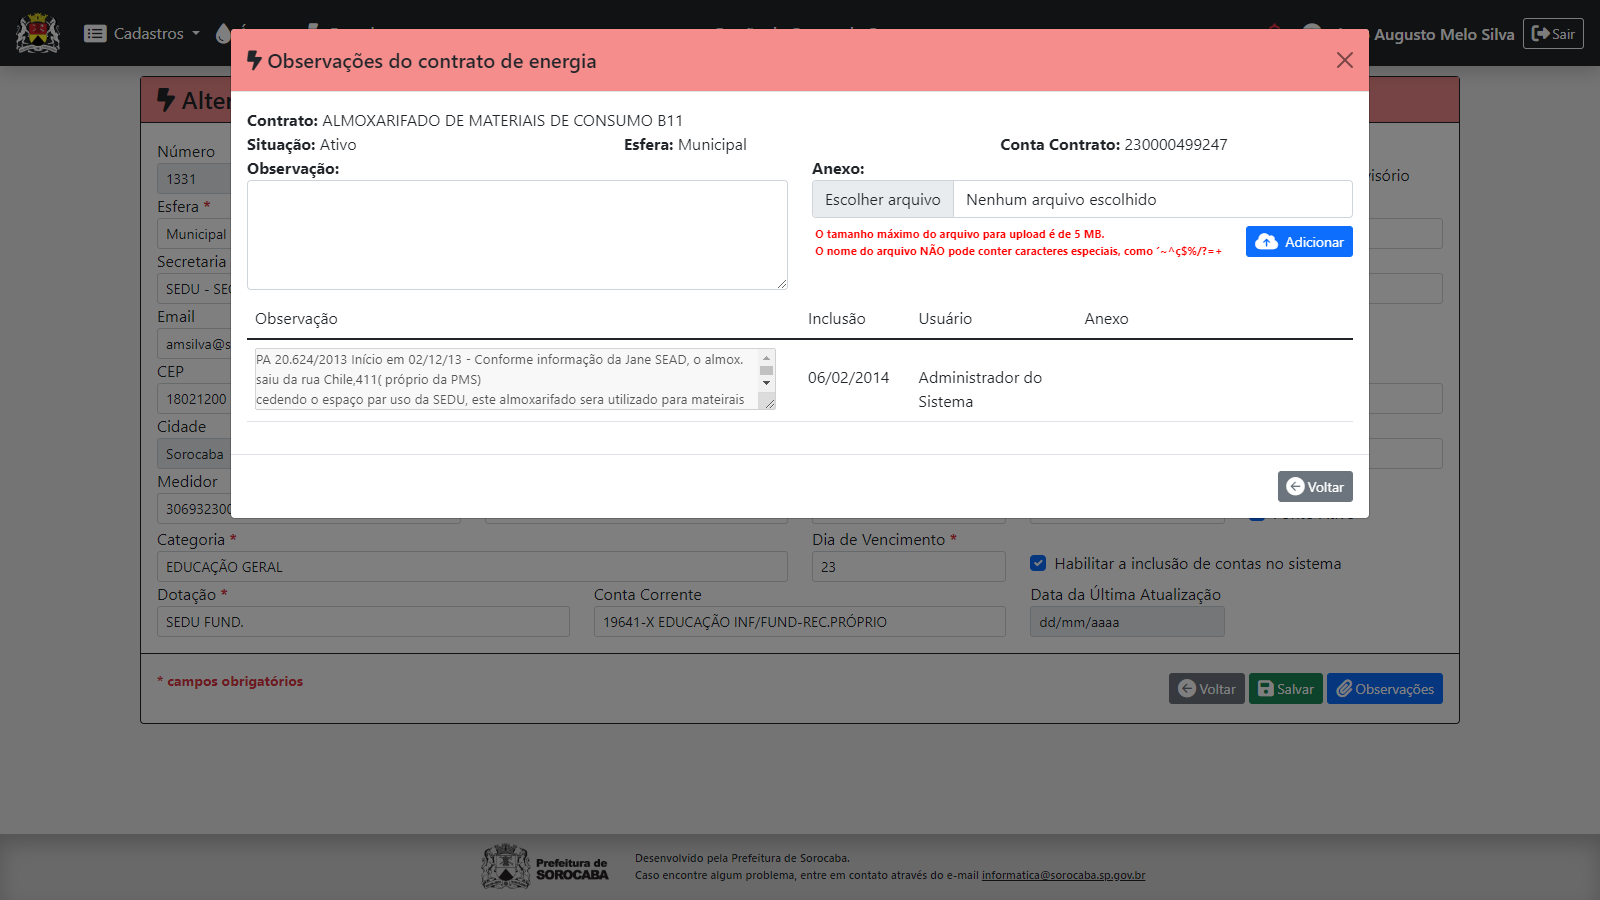This screenshot has height=900, width=1600.
Task: Click Conta Contrato number 230000499247
Action: [x=1176, y=145]
